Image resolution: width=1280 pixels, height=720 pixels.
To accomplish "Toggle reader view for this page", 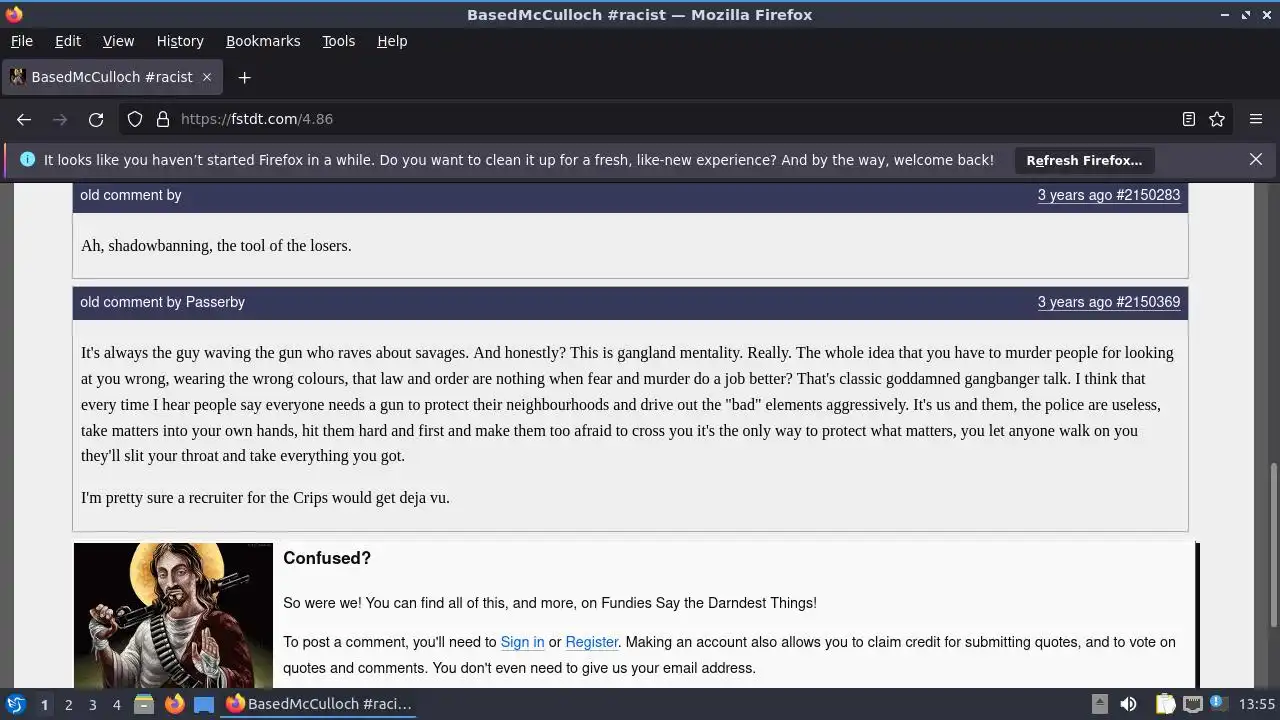I will [1189, 119].
